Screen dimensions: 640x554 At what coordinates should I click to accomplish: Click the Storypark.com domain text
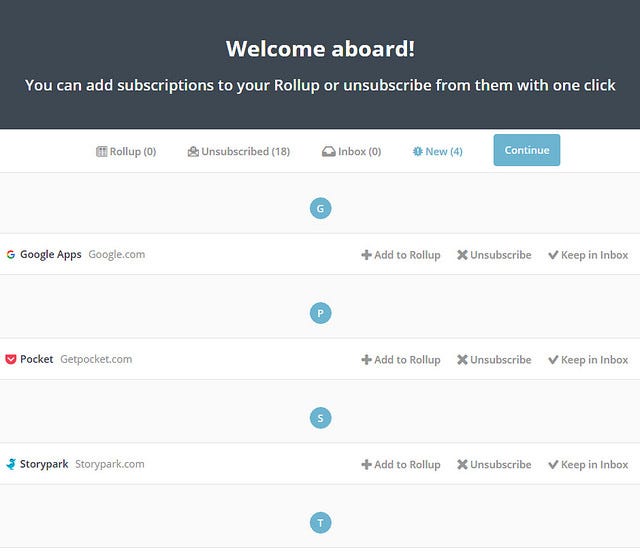[110, 464]
